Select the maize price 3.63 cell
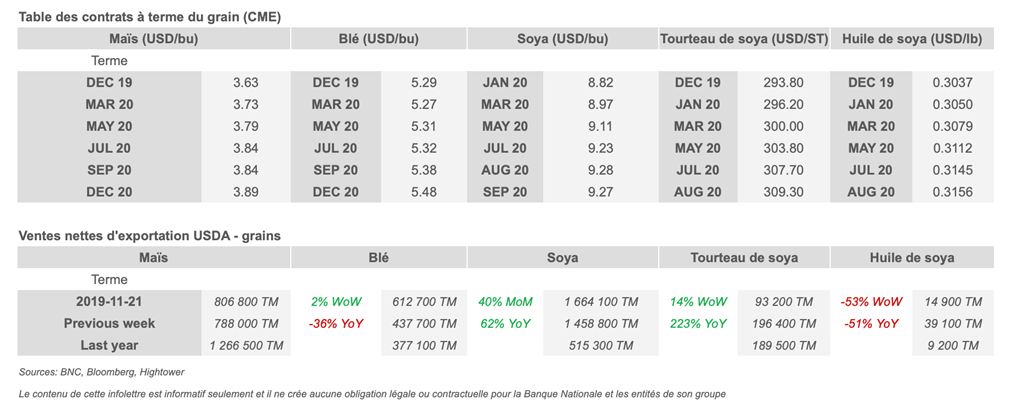Image resolution: width=1024 pixels, height=417 pixels. point(245,83)
